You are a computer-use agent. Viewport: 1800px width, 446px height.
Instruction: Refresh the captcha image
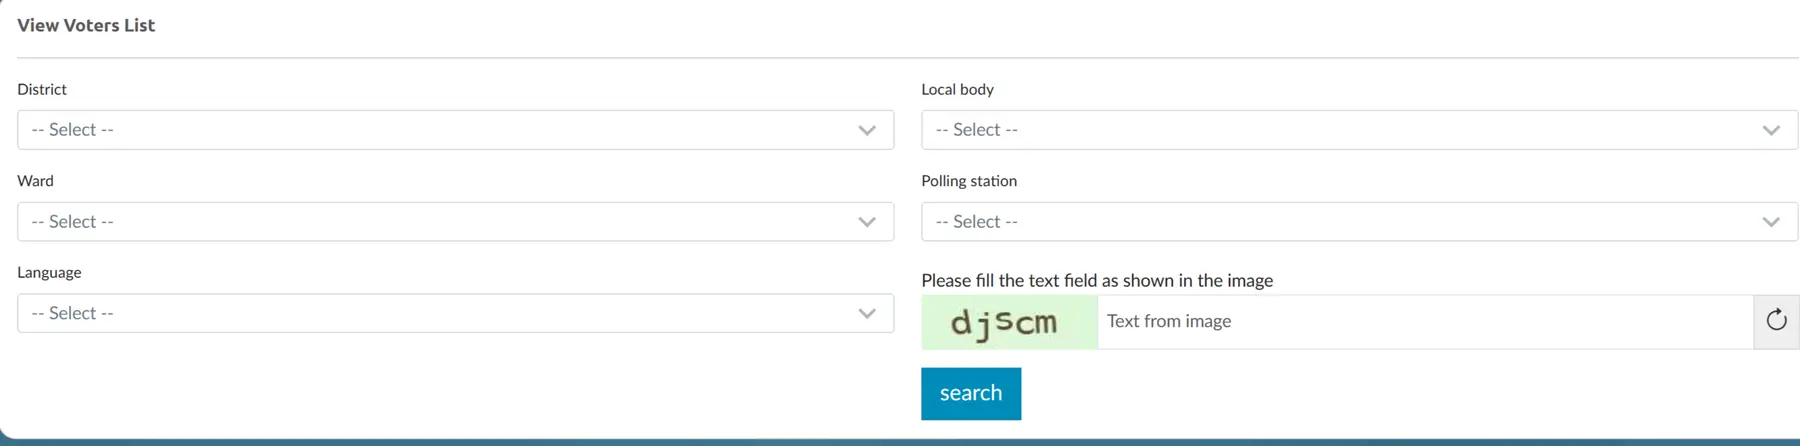(x=1776, y=321)
